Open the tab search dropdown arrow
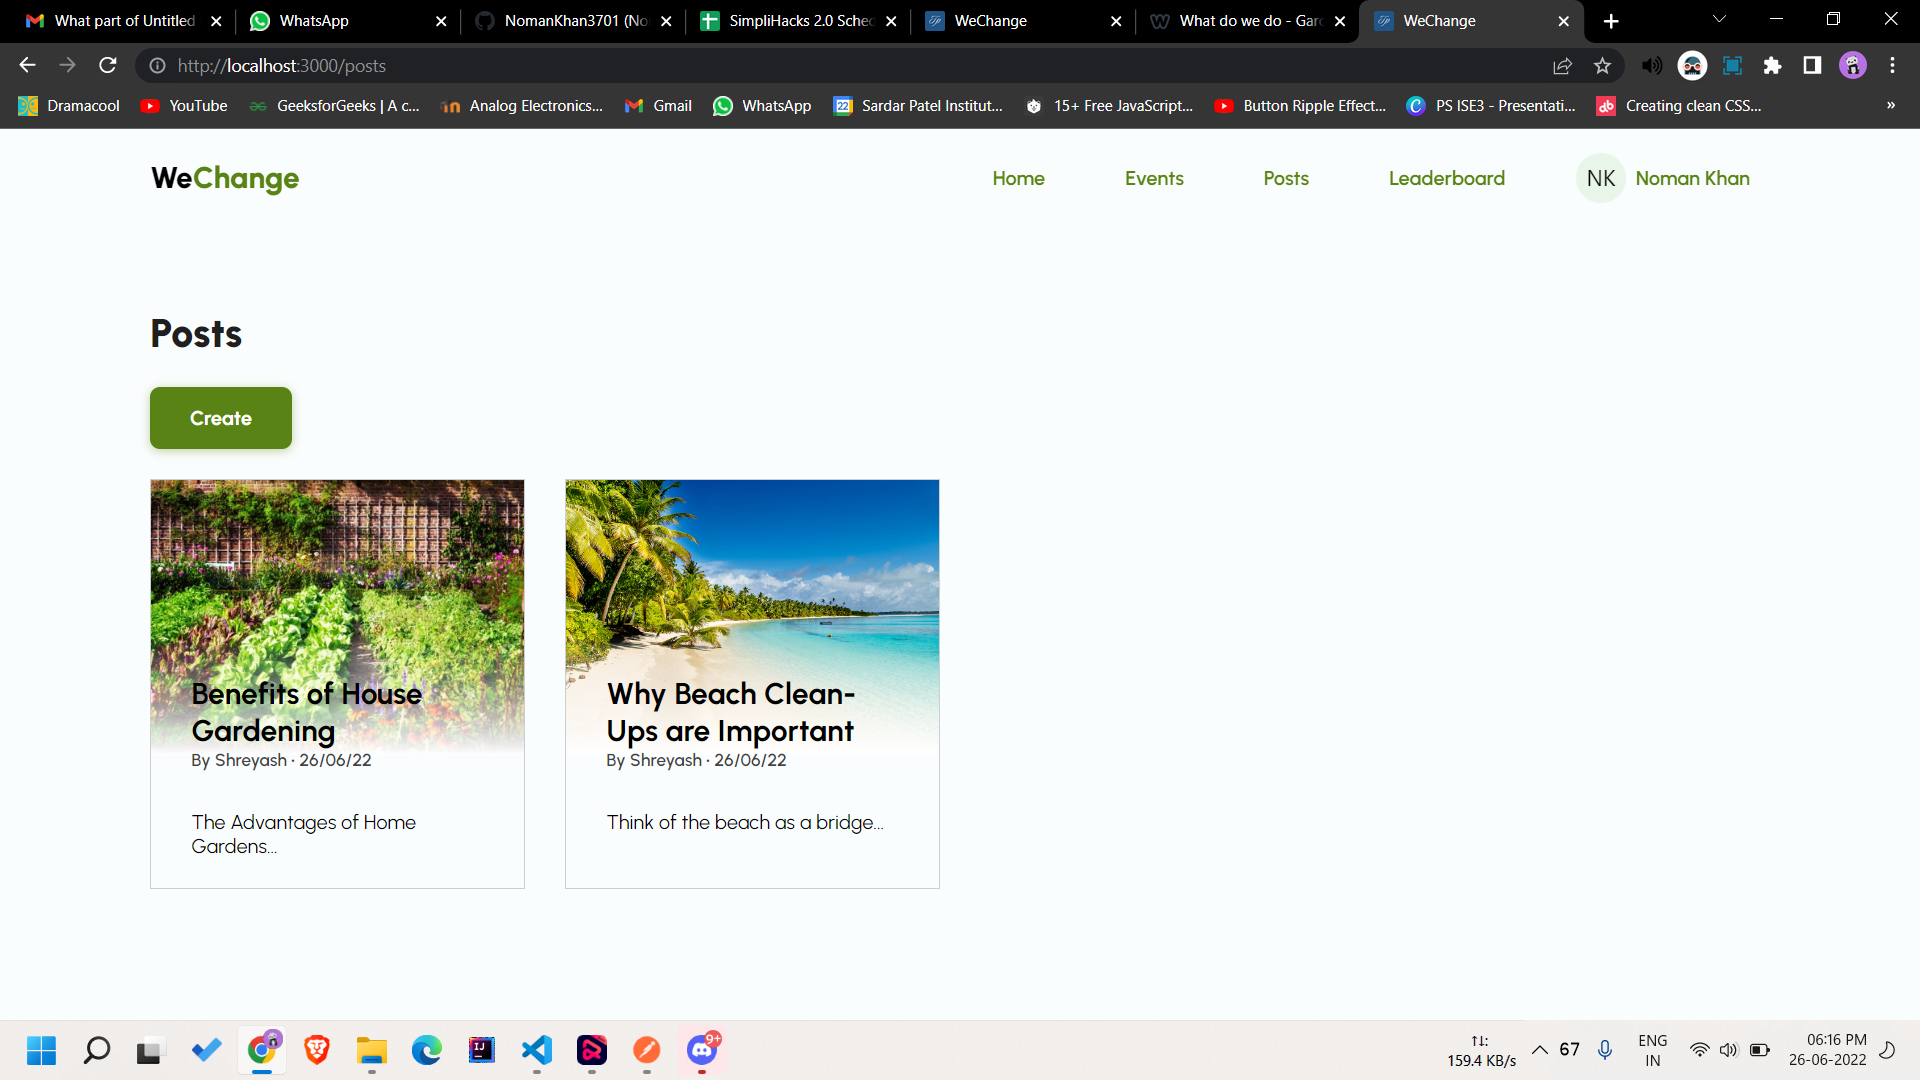The width and height of the screenshot is (1920, 1080). [x=1719, y=19]
